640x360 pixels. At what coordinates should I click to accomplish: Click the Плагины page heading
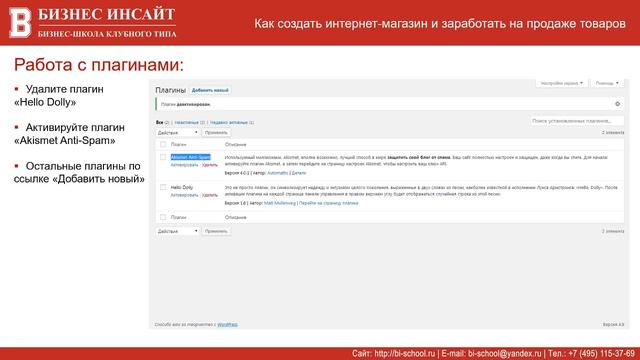[170, 90]
